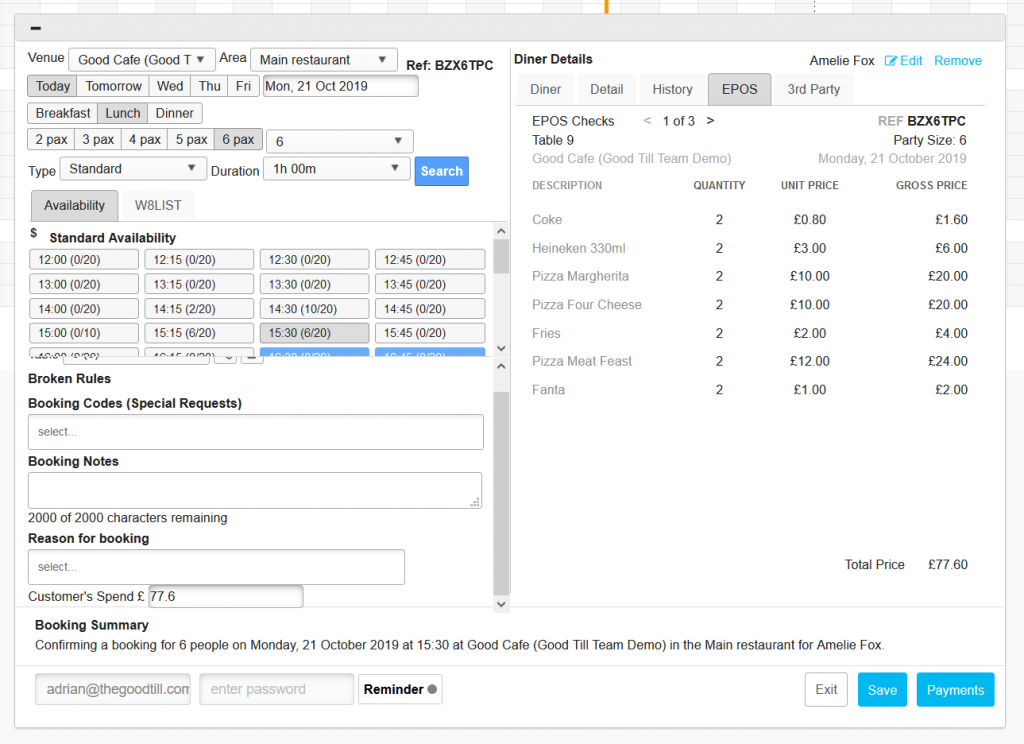Select 15:30 (6/20) time slot
Viewport: 1024px width, 744px height.
[314, 332]
